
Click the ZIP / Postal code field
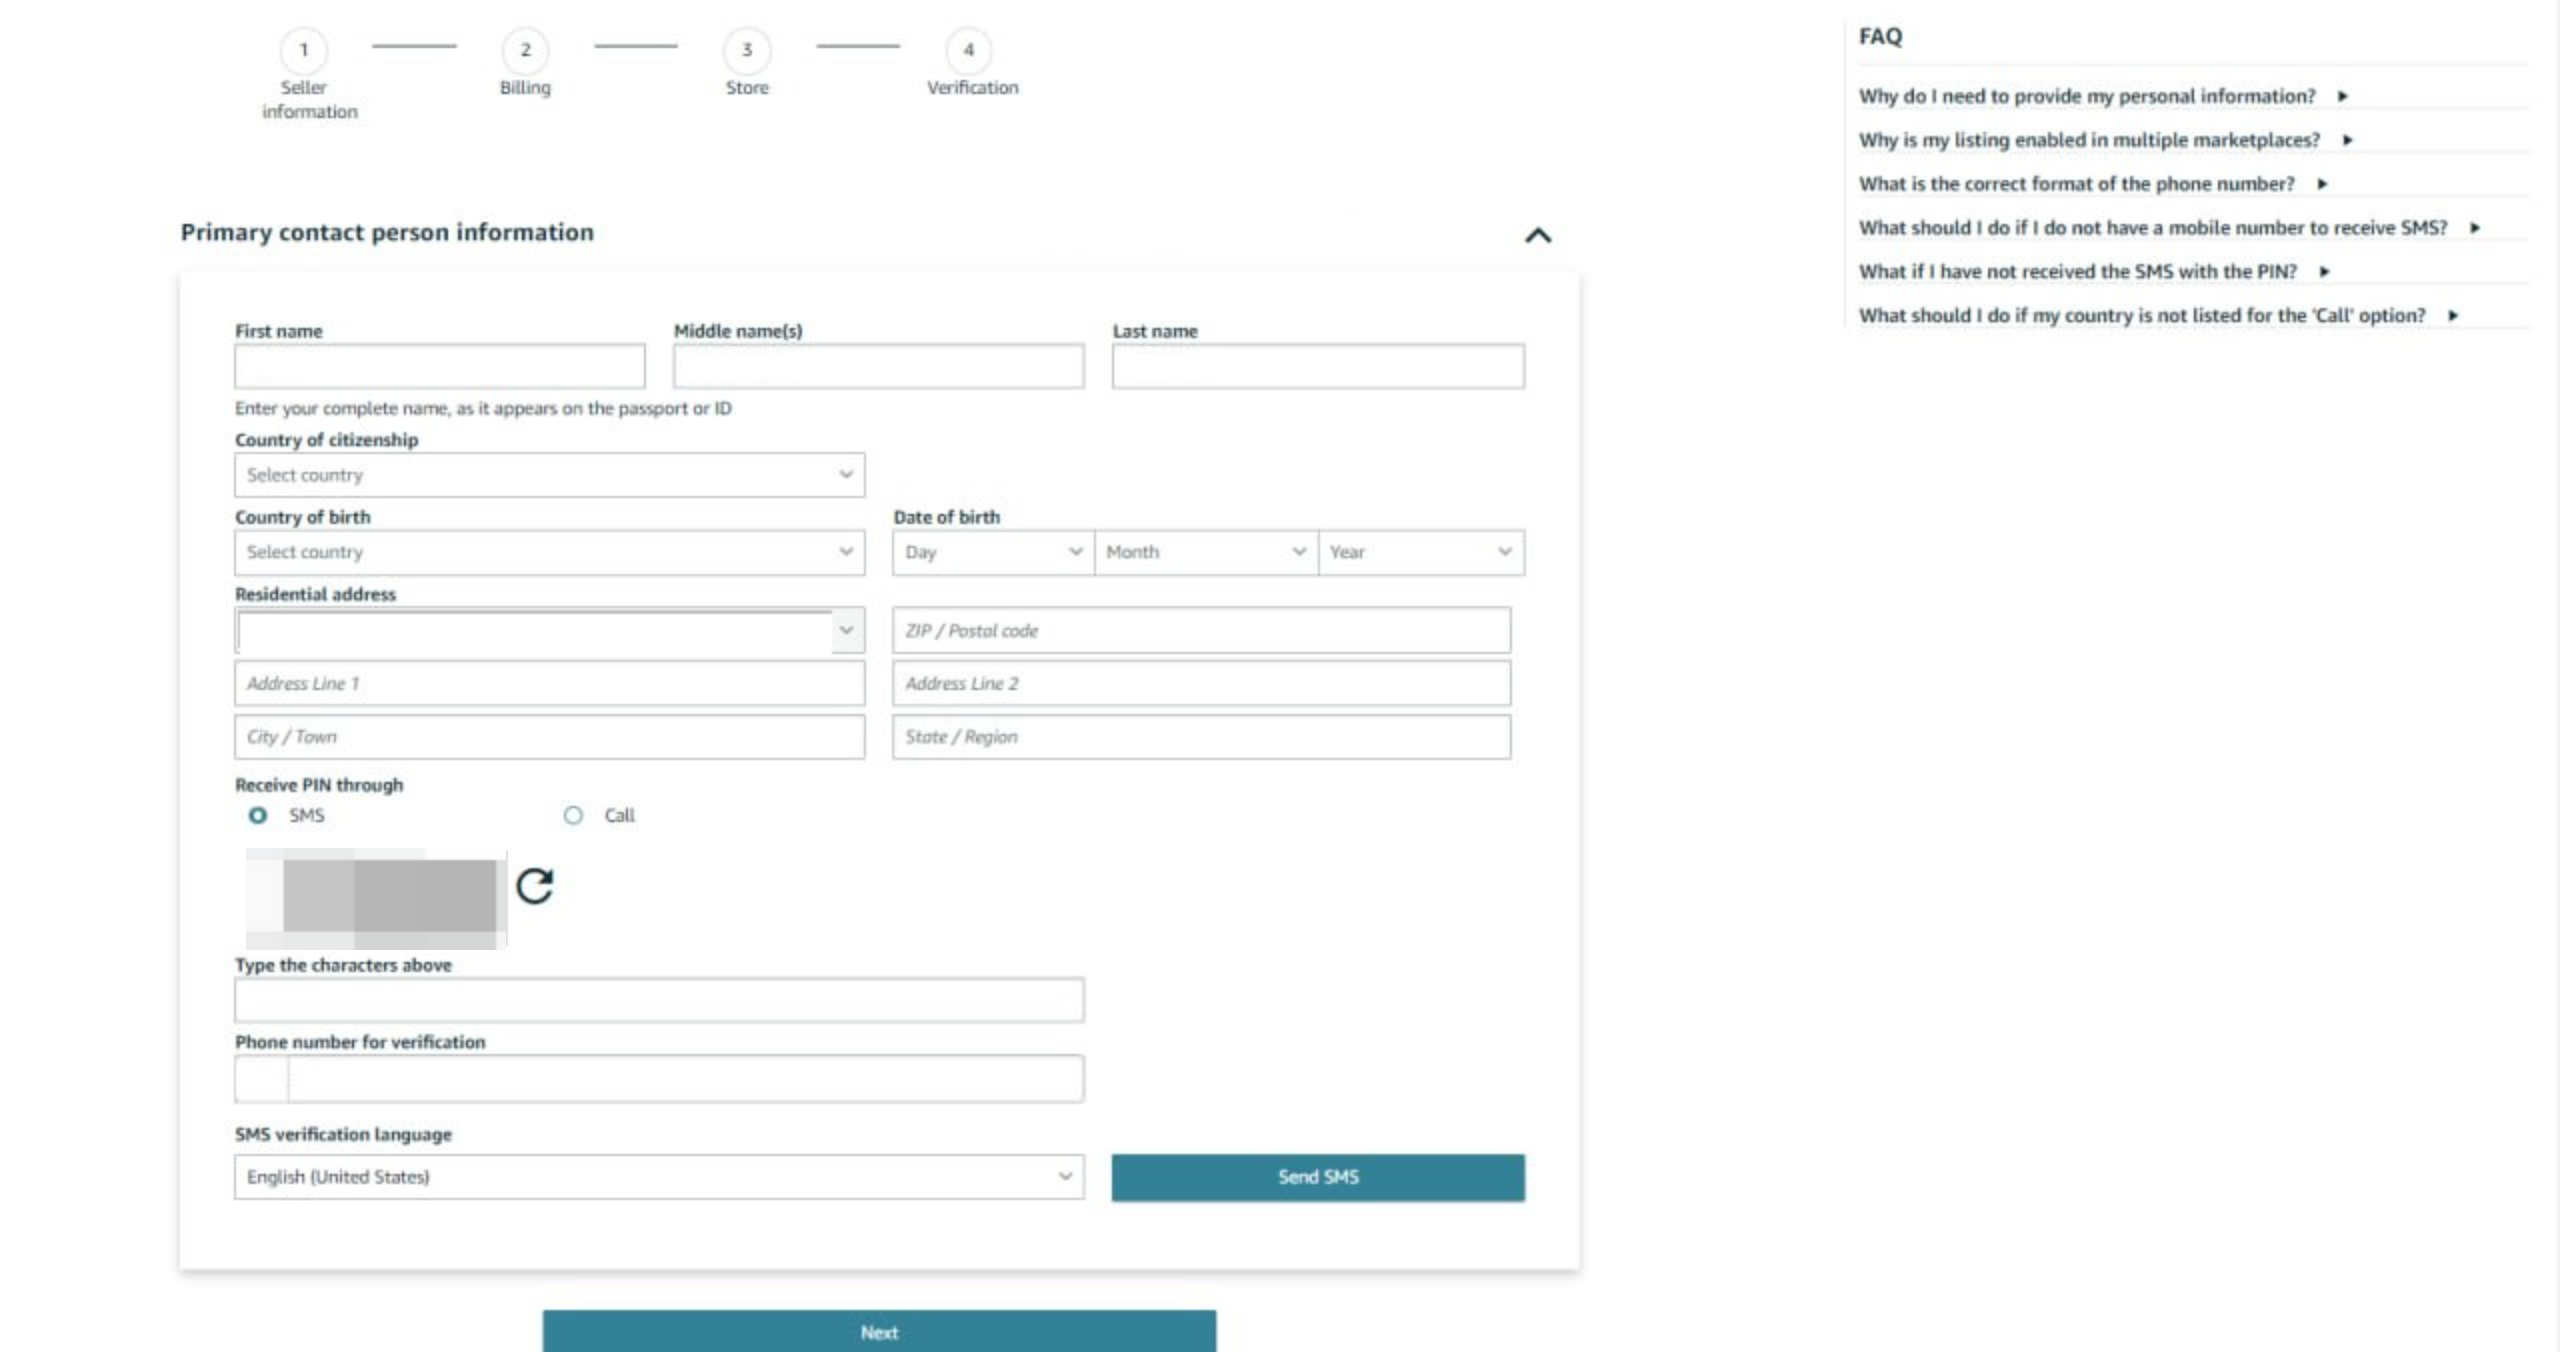click(x=1200, y=630)
